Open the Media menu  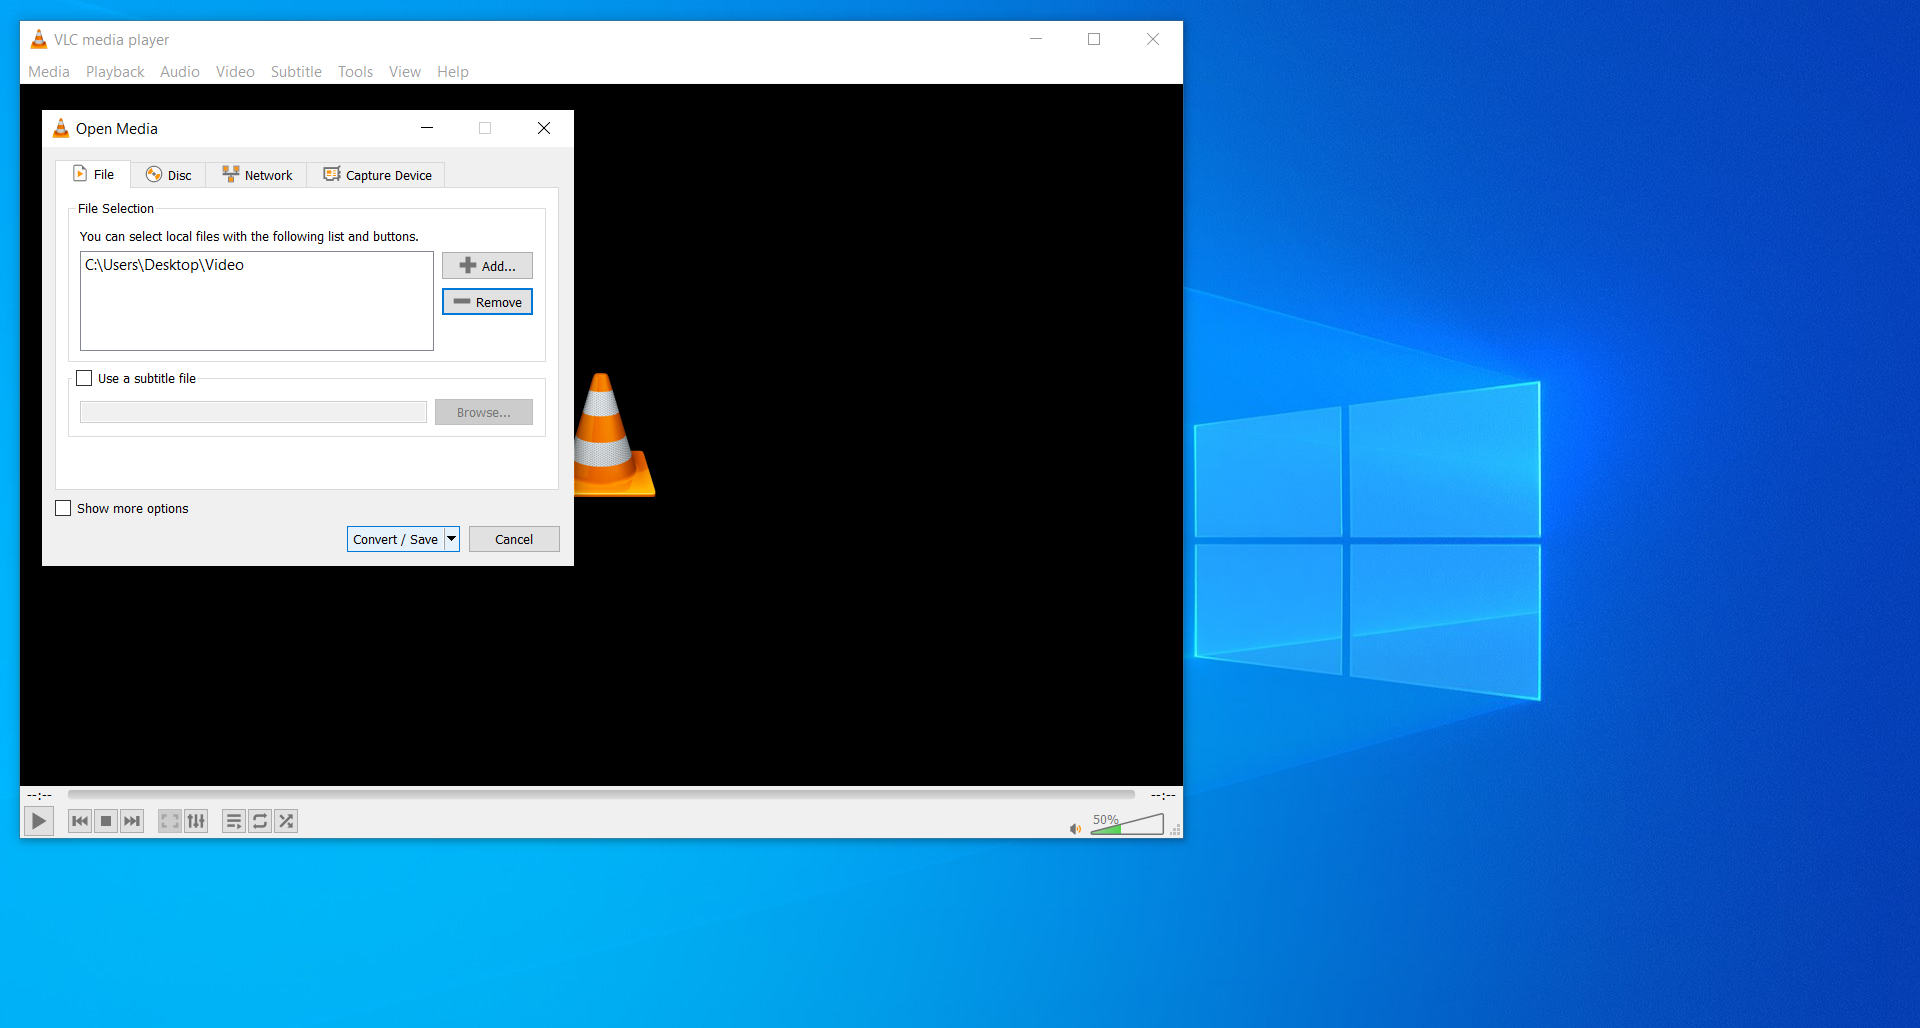pyautogui.click(x=49, y=72)
